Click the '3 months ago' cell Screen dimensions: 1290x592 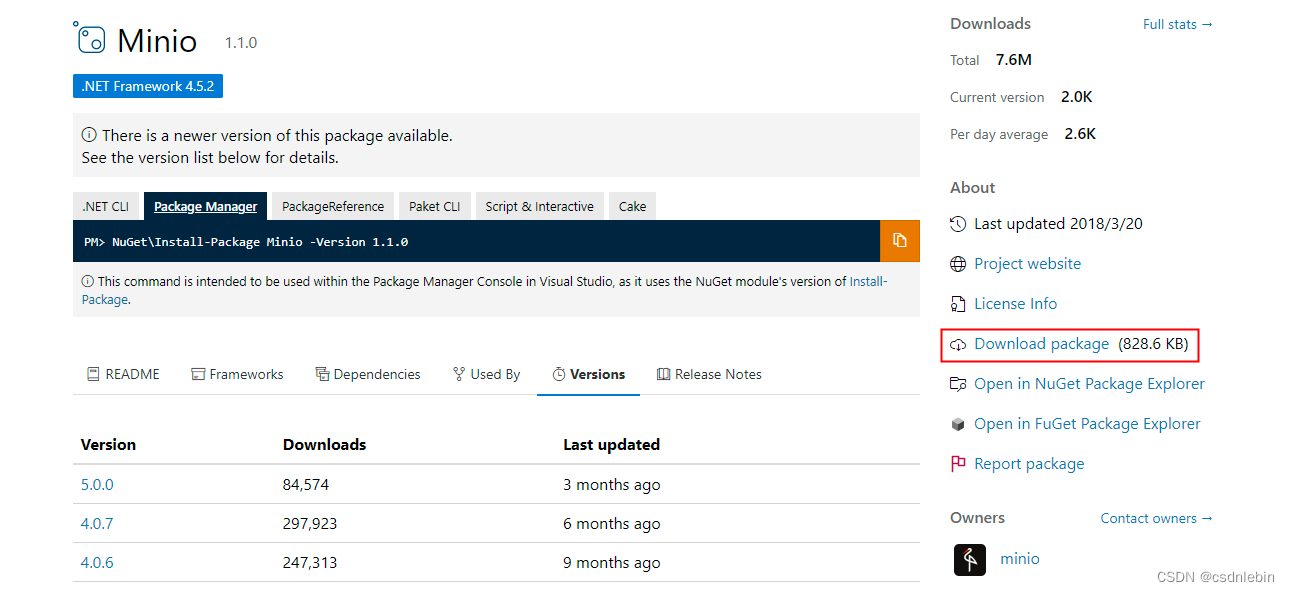pyautogui.click(x=612, y=484)
